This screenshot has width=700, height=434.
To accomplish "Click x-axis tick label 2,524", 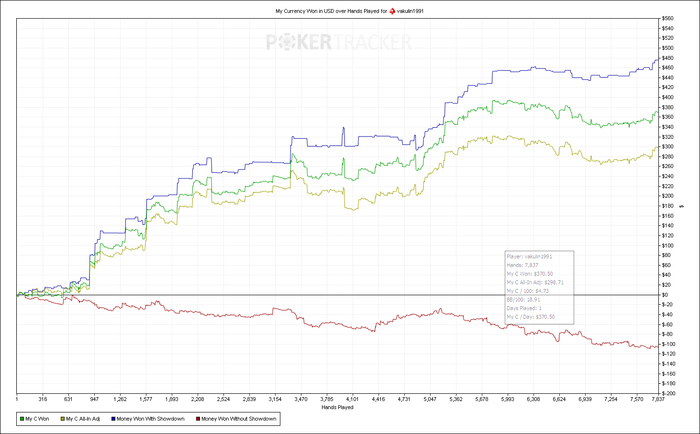I will tap(223, 399).
